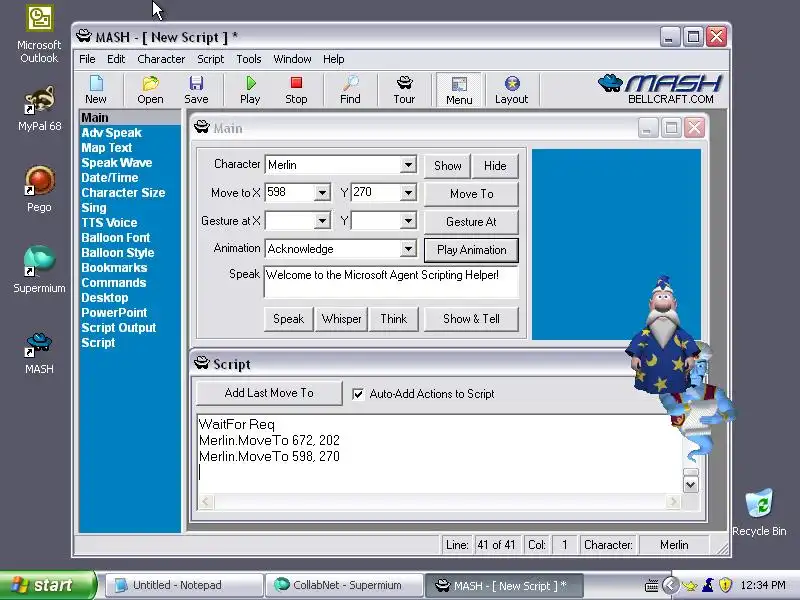
Task: Expand hidden tray icons arrow
Action: [670, 585]
